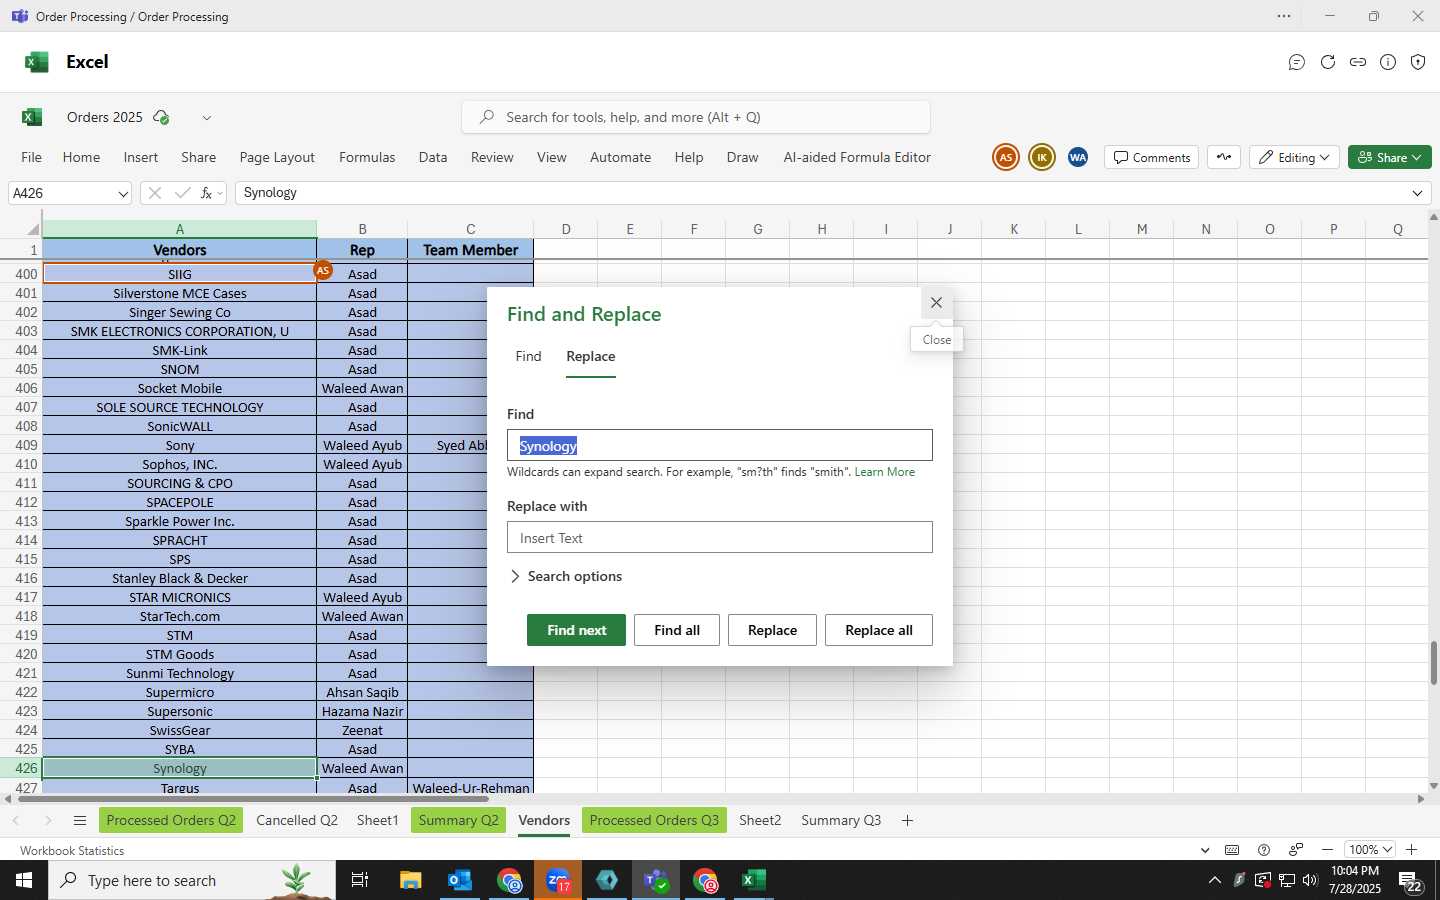Check cloud save status icon
Viewport: 1440px width, 900px height.
[x=161, y=117]
